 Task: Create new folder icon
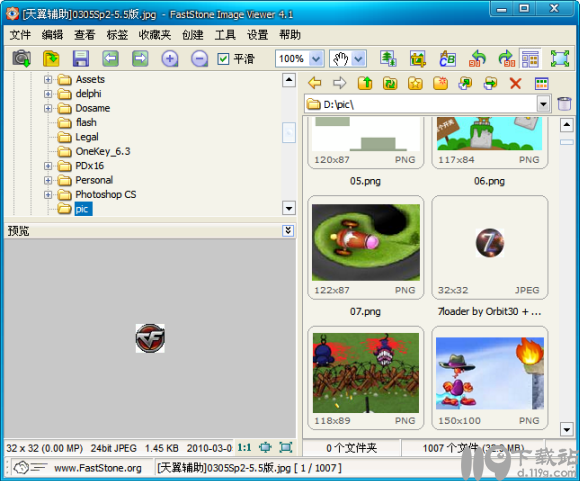(x=440, y=83)
